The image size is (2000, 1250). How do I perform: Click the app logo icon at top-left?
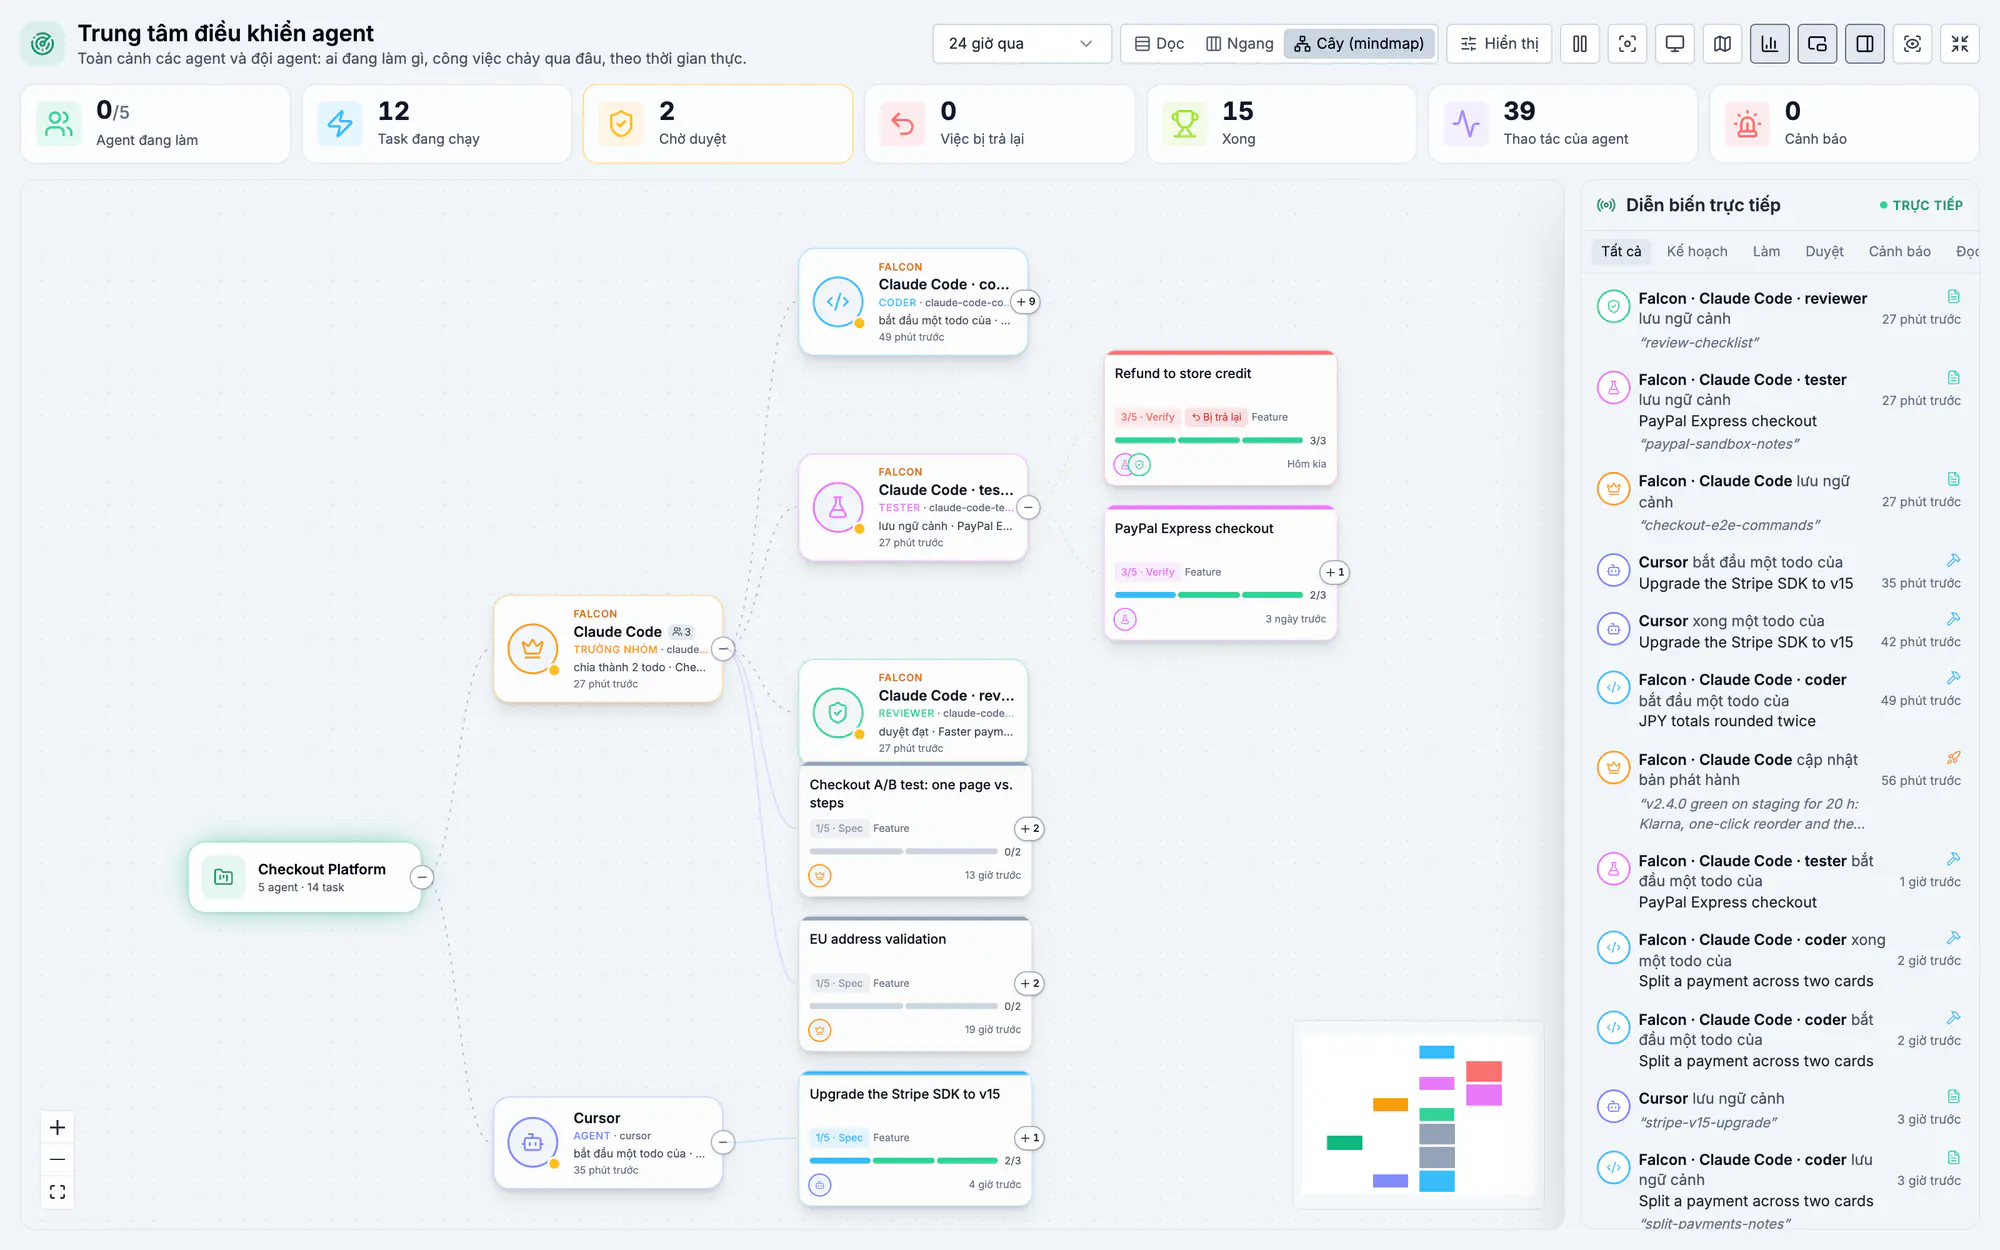(x=43, y=44)
